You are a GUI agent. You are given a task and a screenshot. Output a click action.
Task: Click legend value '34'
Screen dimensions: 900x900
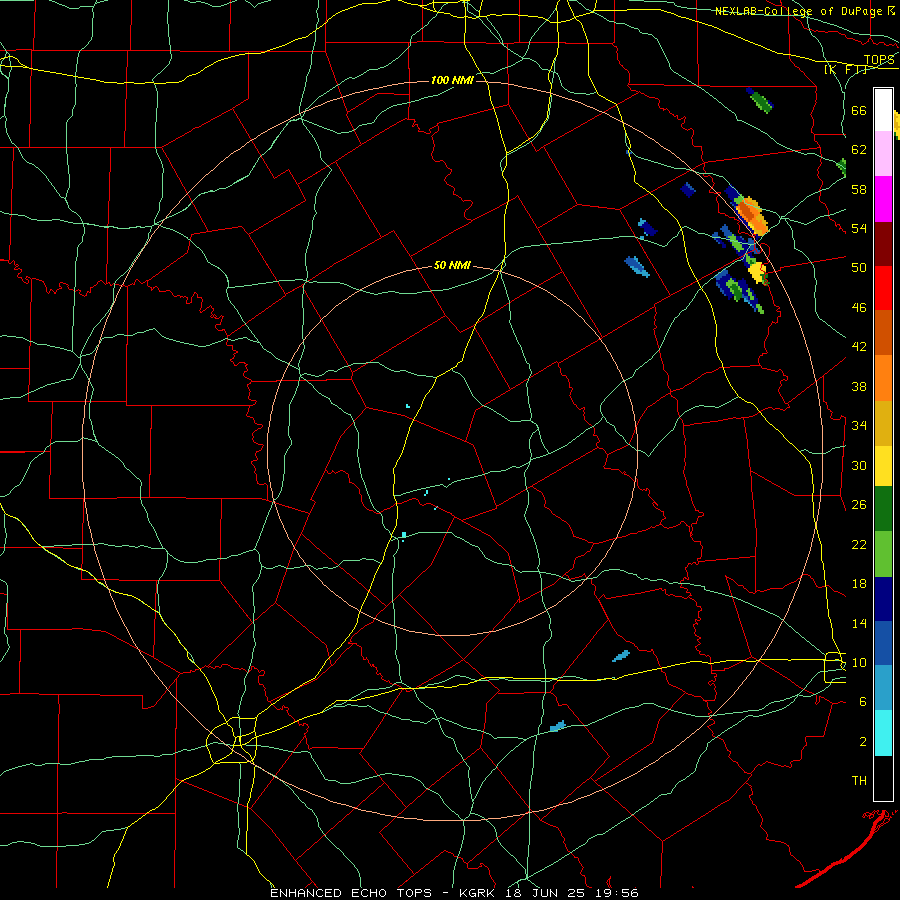pyautogui.click(x=859, y=425)
